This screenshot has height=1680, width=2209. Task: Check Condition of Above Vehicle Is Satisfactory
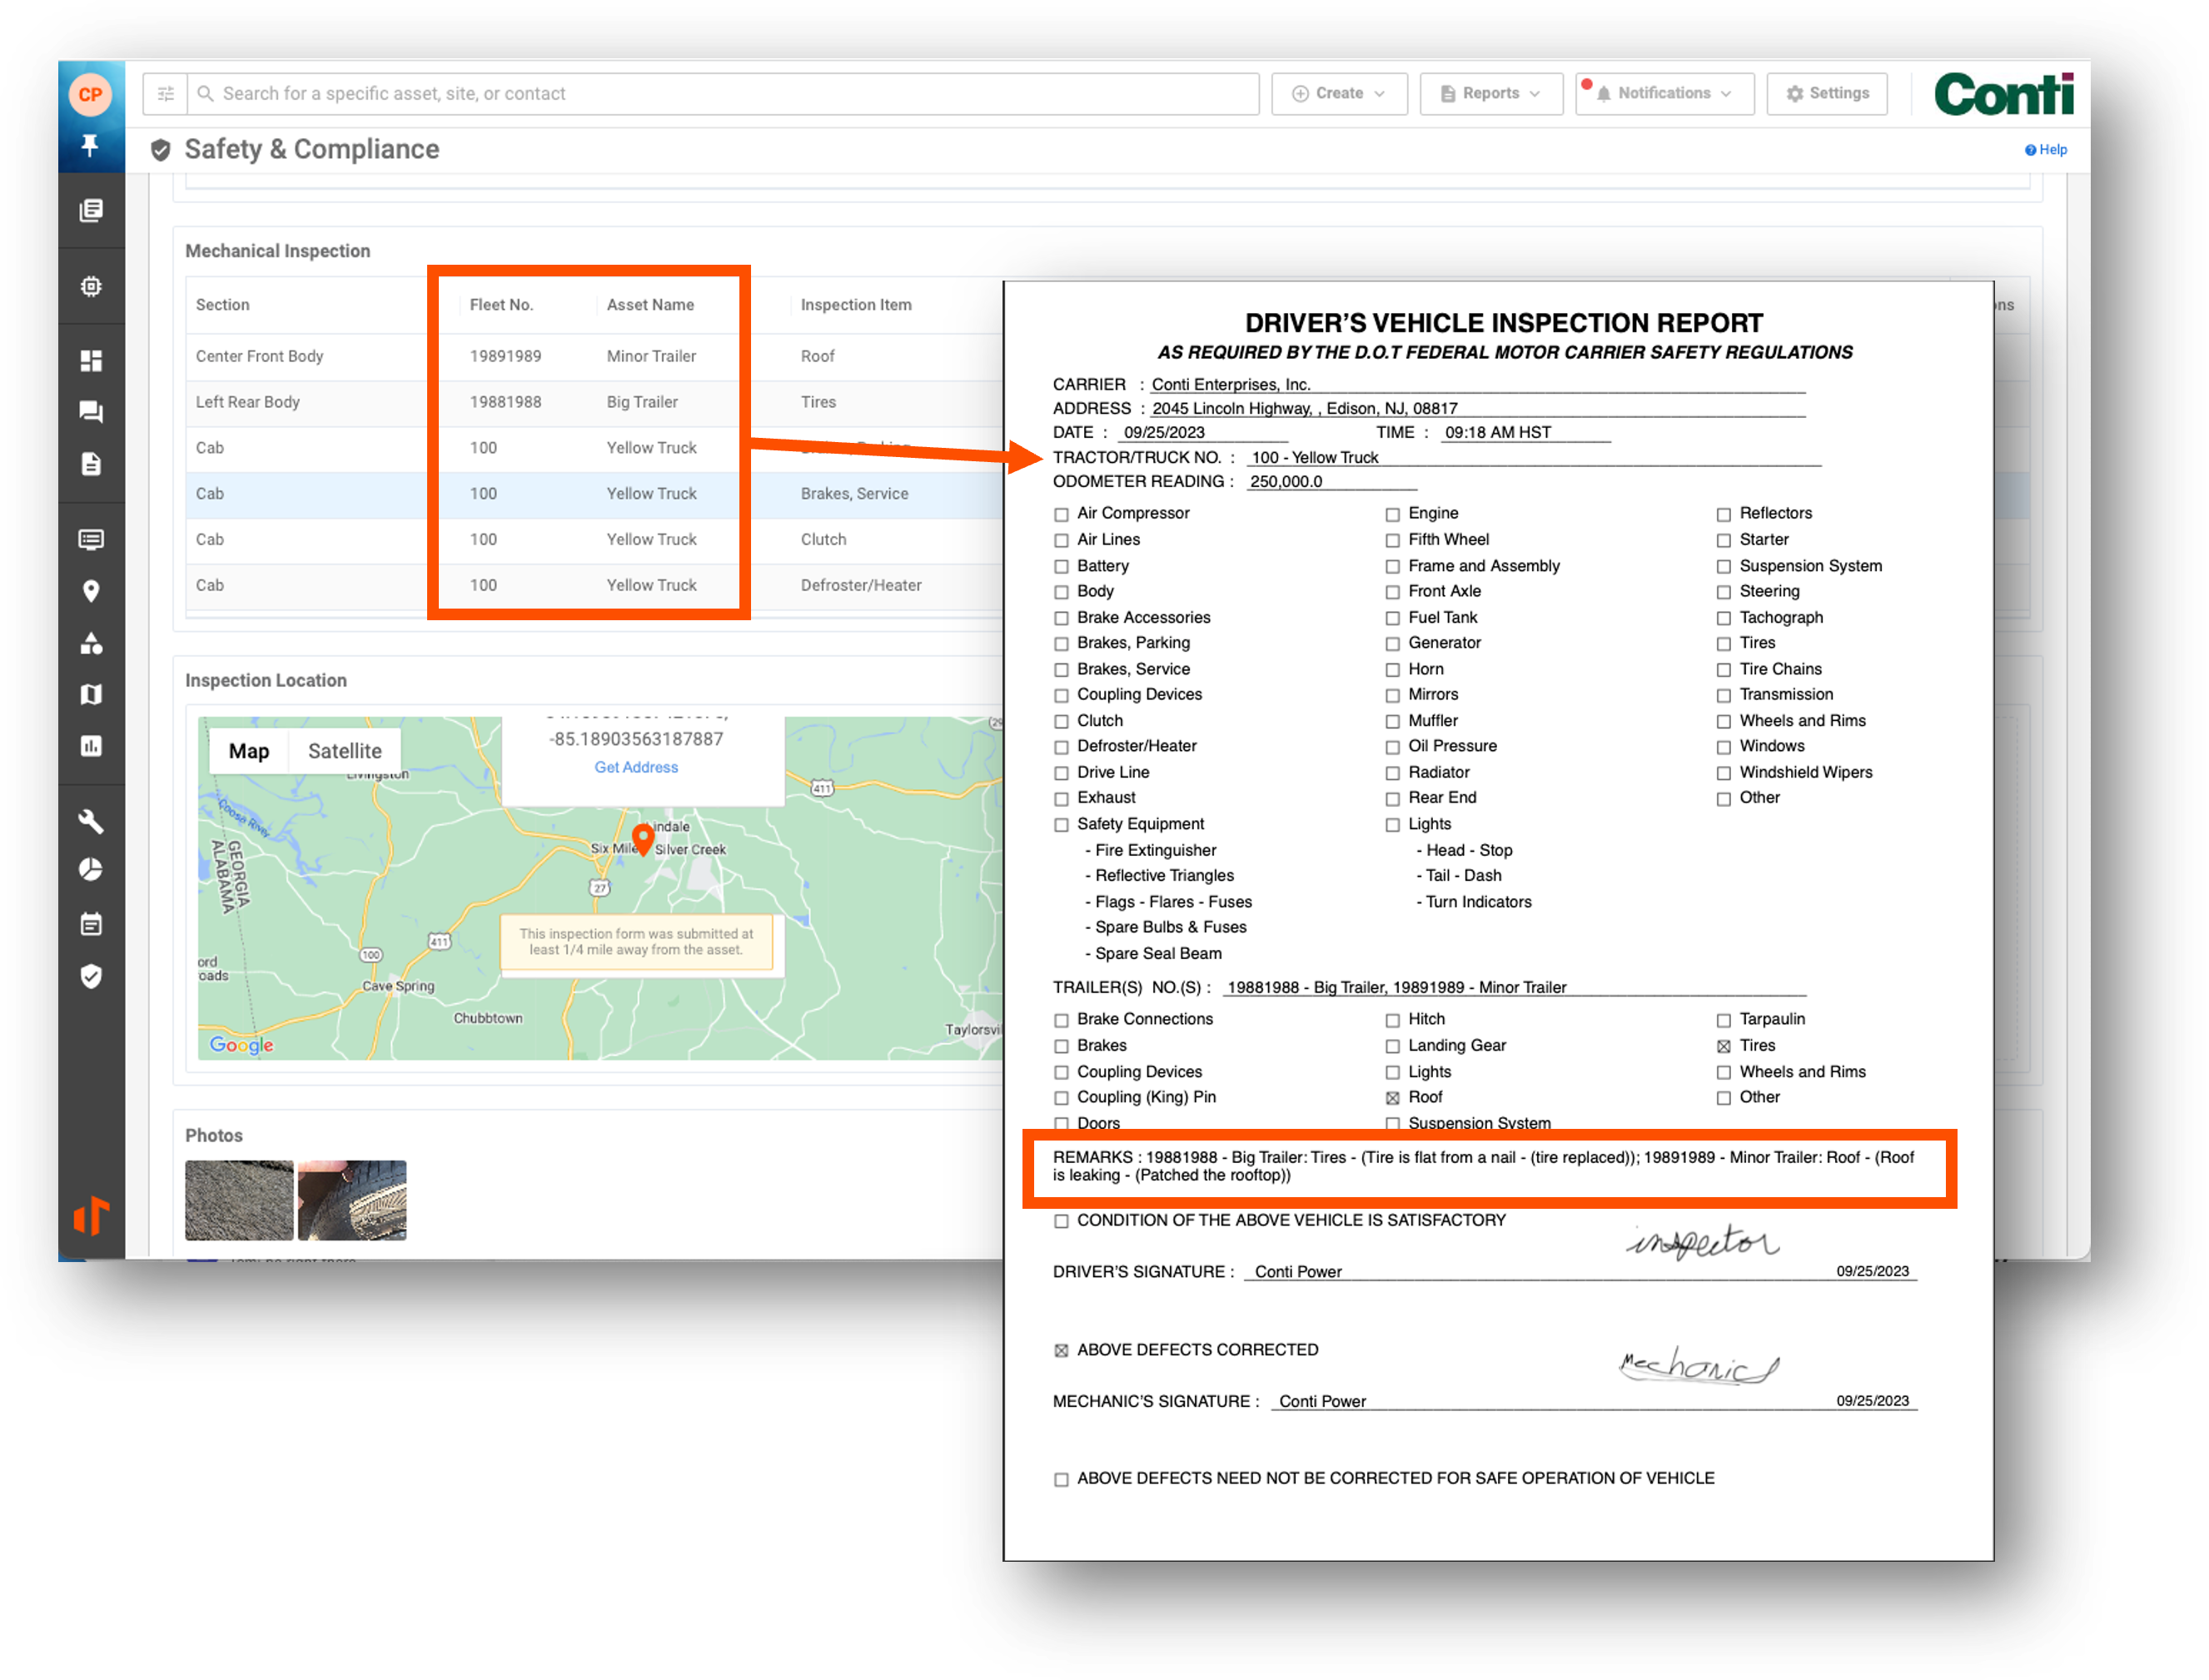click(1061, 1221)
